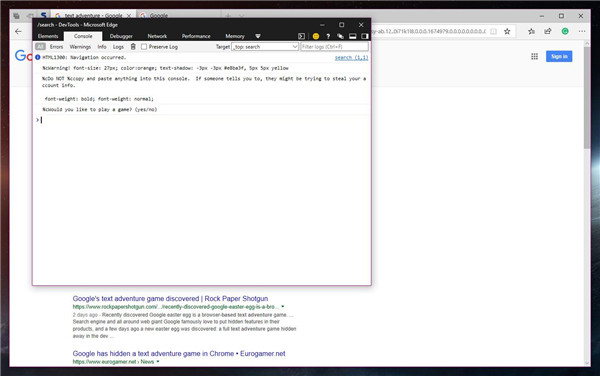Screen dimensions: 600x376
Task: Click the DevTools emulation/settings icon beside help
Action: [x=340, y=36]
